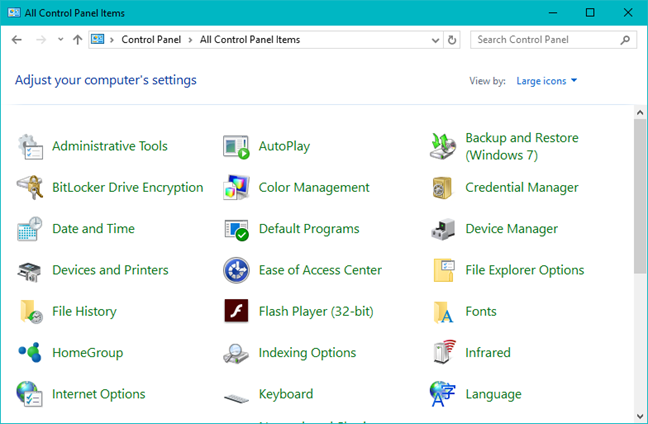Screen dimensions: 648x424
Task: Click the HomeGroup icon
Action: click(x=30, y=352)
